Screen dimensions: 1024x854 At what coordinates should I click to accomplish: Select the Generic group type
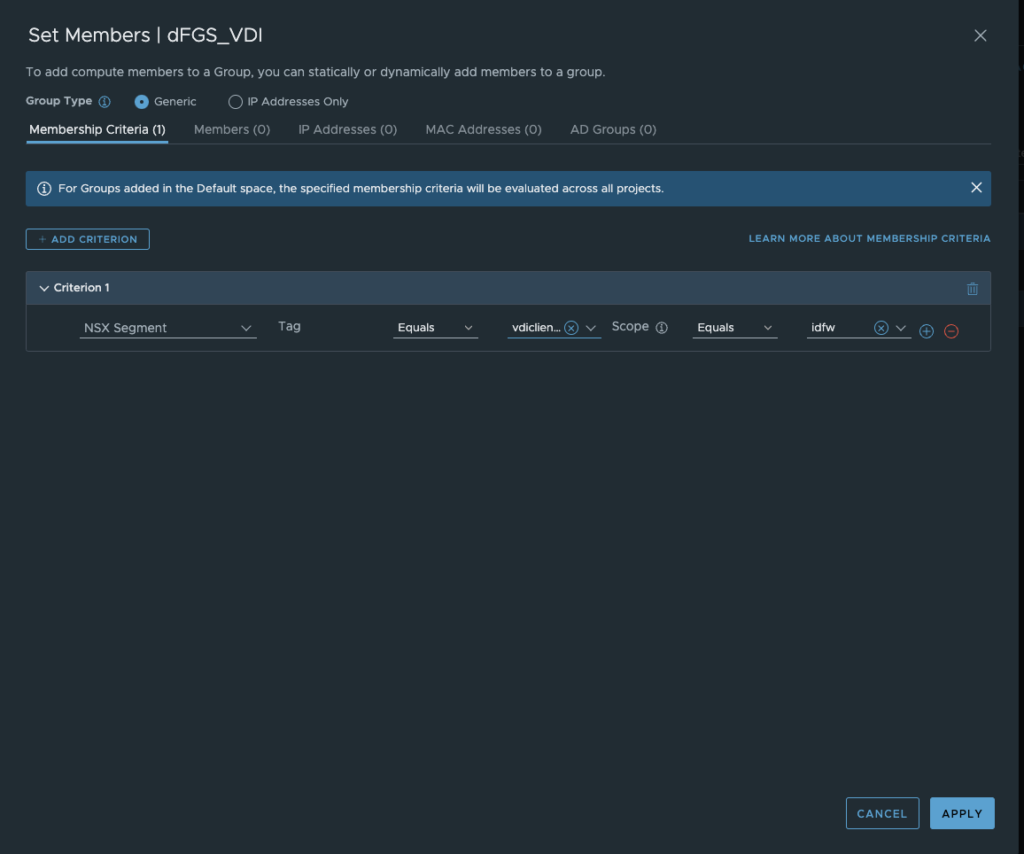[142, 102]
